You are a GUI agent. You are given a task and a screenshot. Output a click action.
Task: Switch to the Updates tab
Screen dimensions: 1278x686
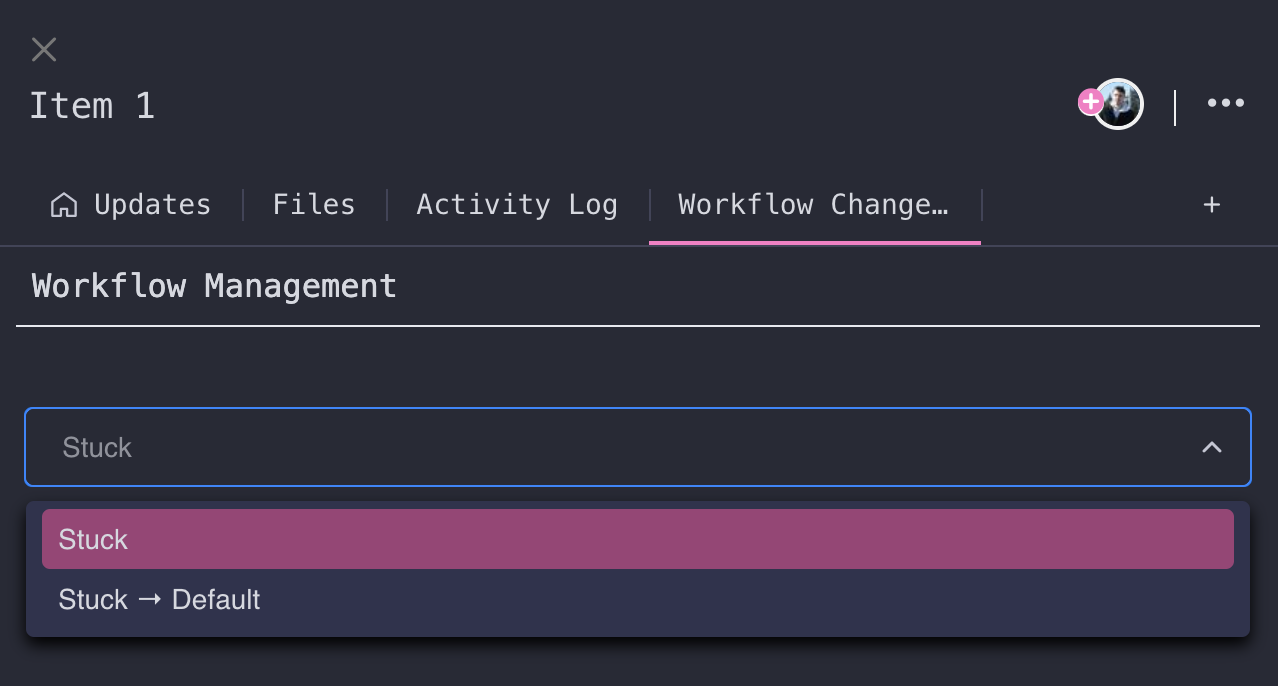coord(131,205)
